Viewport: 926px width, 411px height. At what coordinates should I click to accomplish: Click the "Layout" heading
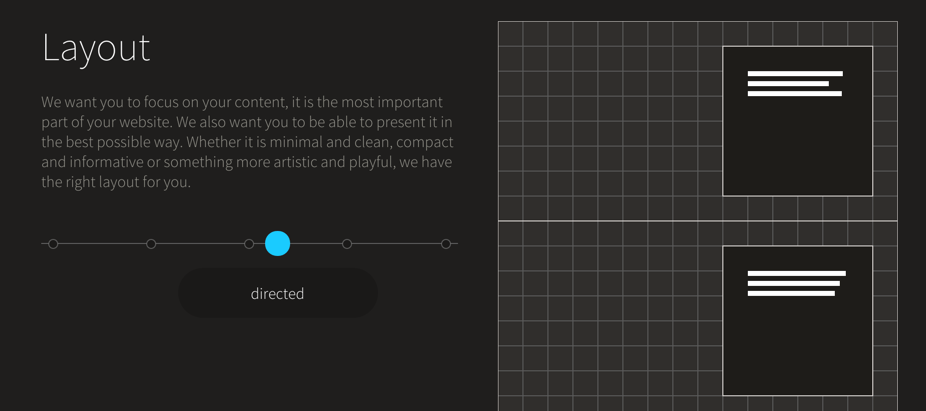coord(96,47)
